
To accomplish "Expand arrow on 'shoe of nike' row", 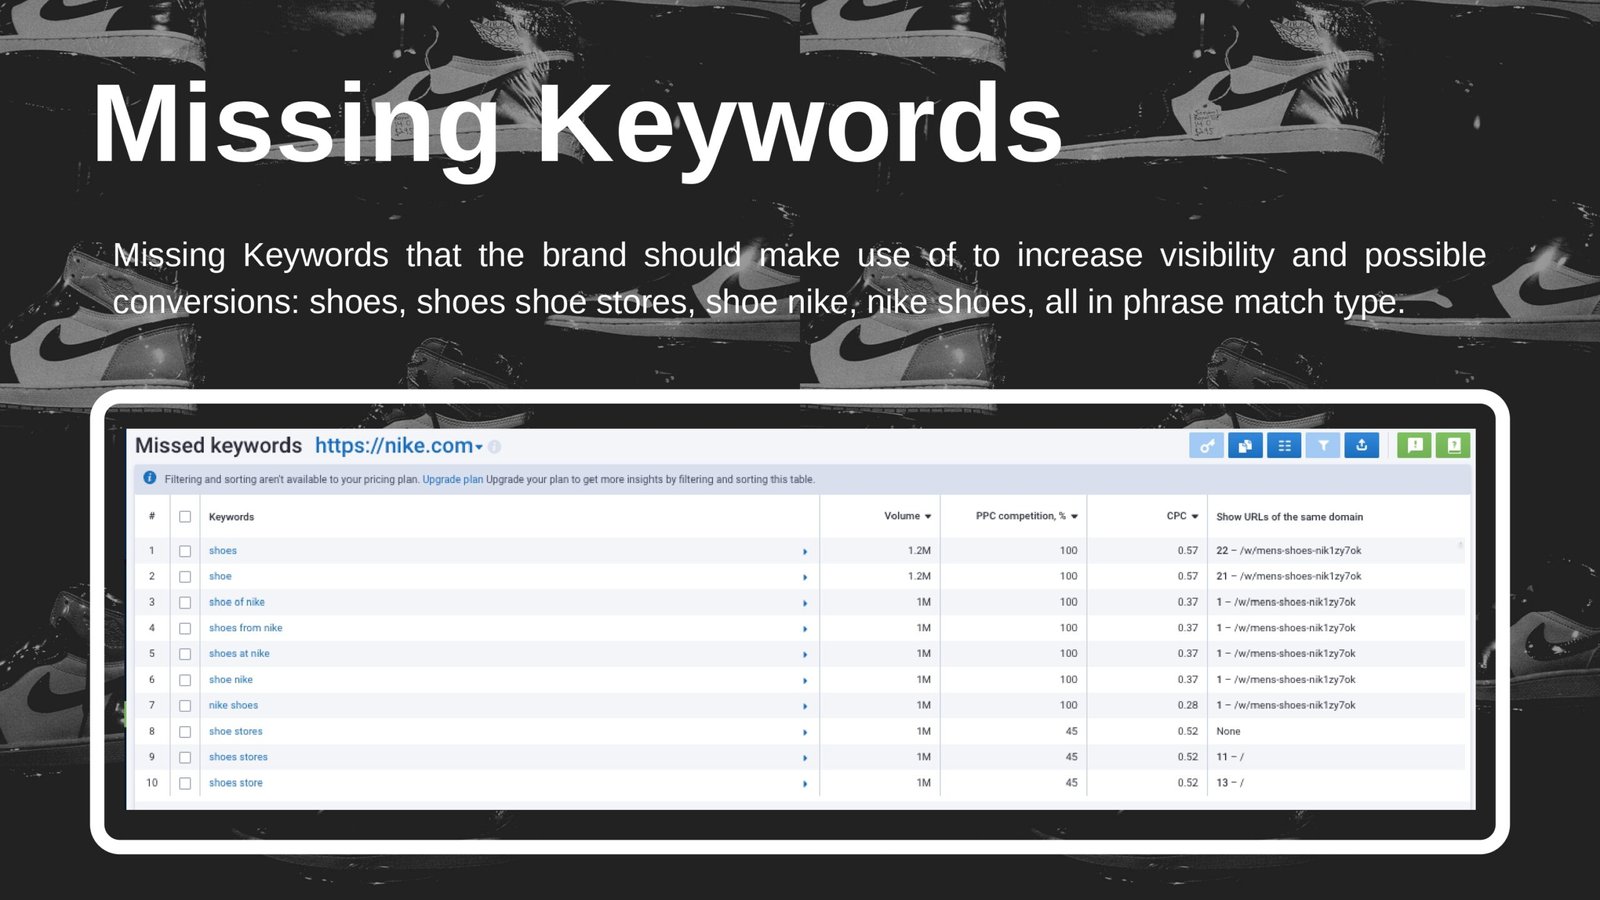I will [805, 604].
